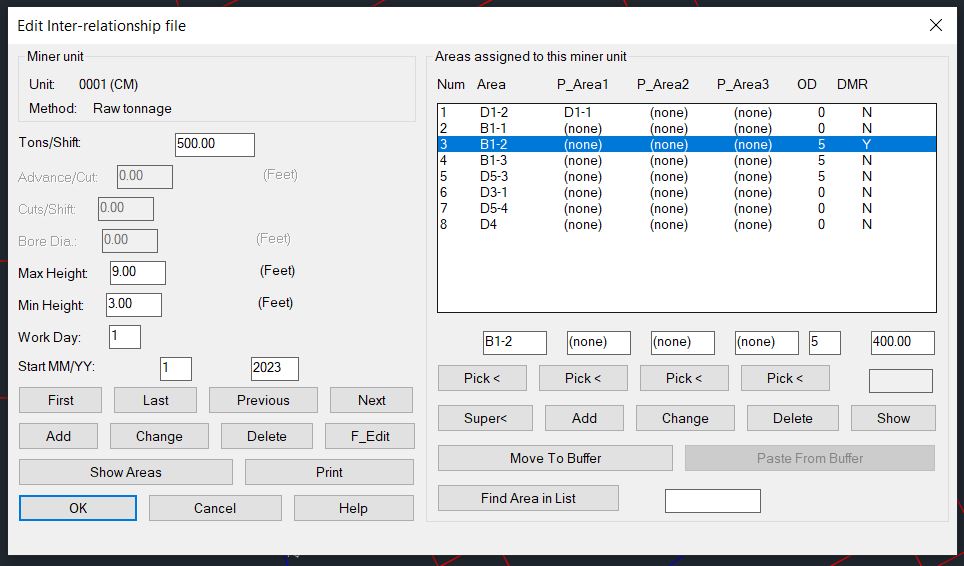Click the Area field containing B1-2
The width and height of the screenshot is (964, 566).
(515, 342)
